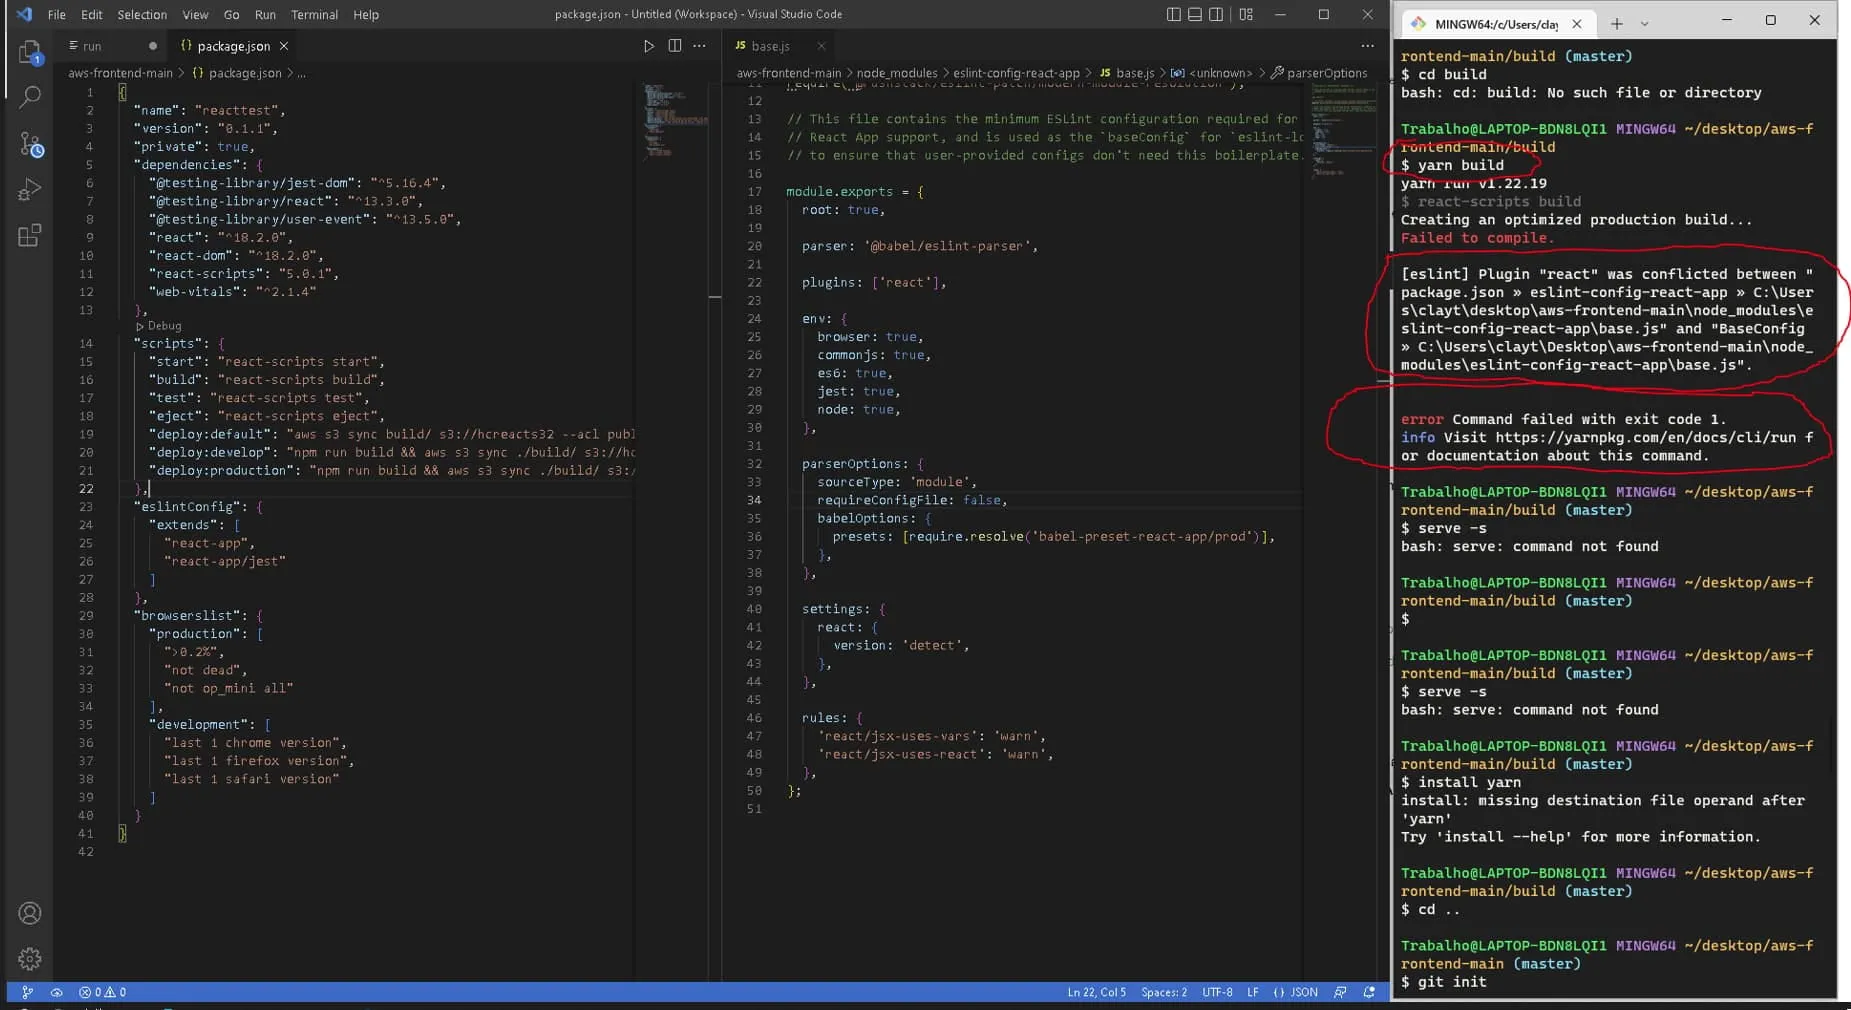The height and width of the screenshot is (1010, 1851).
Task: Toggle Panel layout icon
Action: click(1194, 14)
